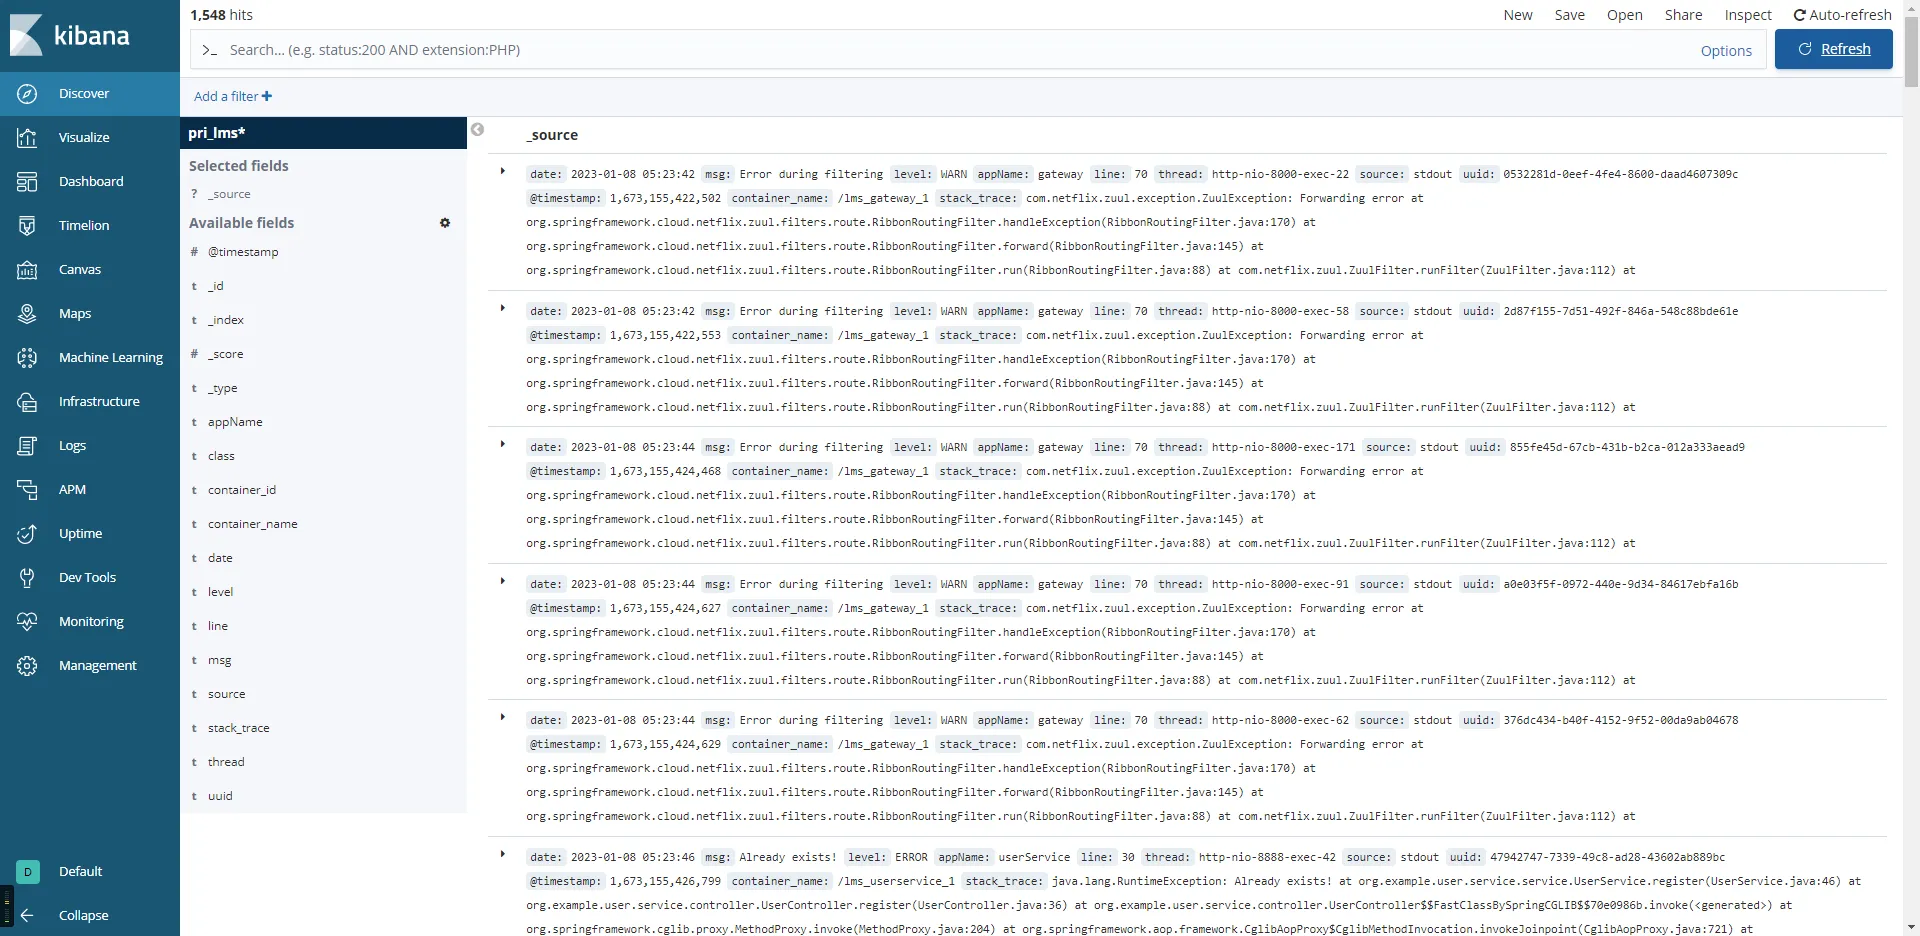Click Share in the top menu
1920x936 pixels.
click(1683, 15)
